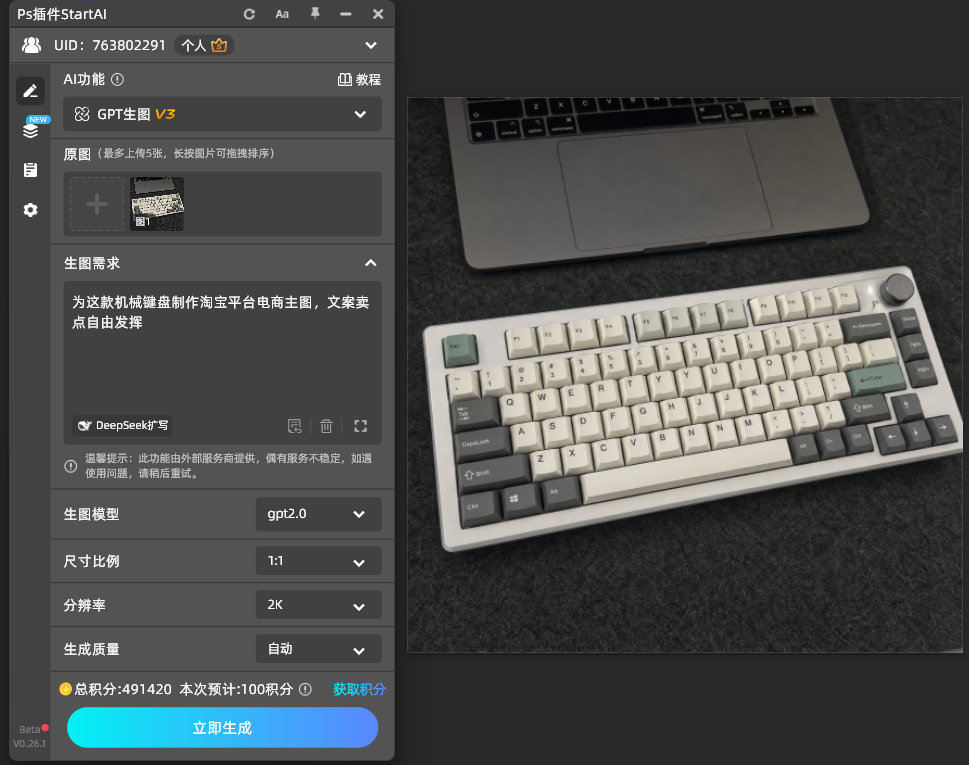Click the gold coin points icon
969x765 pixels.
66,689
